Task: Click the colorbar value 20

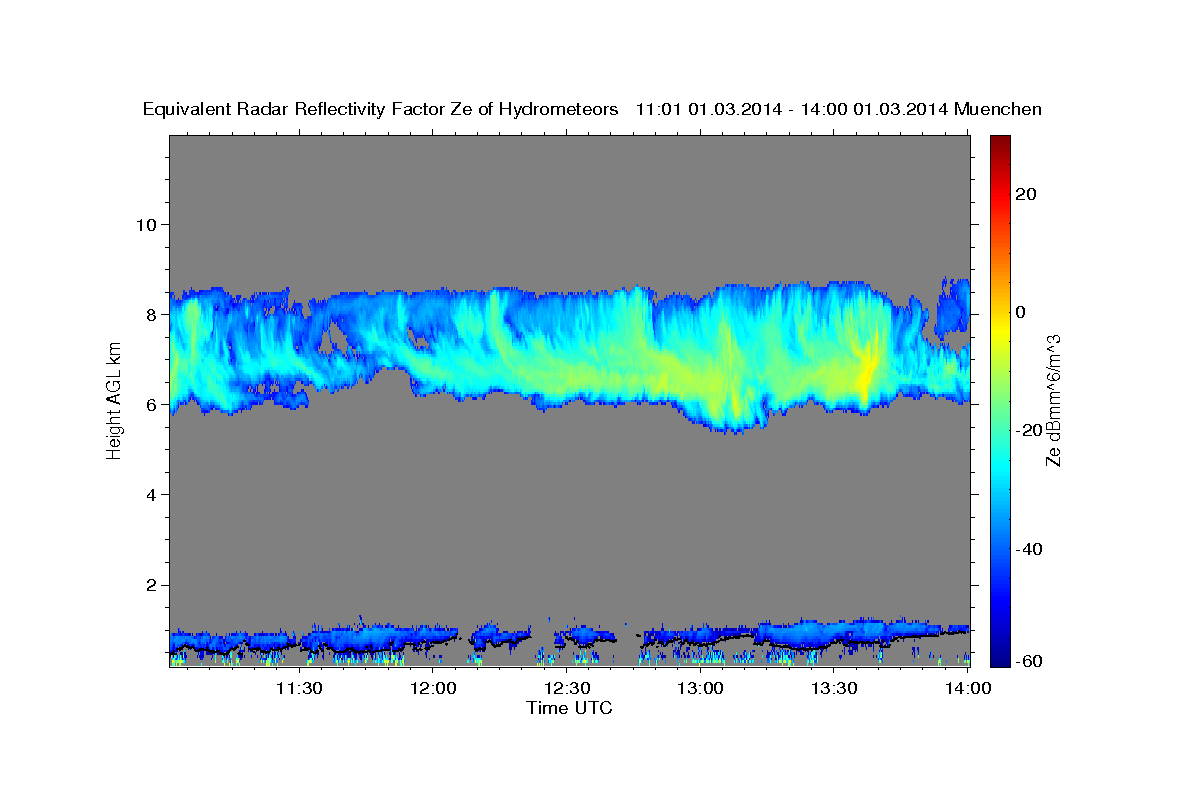Action: pyautogui.click(x=1025, y=194)
